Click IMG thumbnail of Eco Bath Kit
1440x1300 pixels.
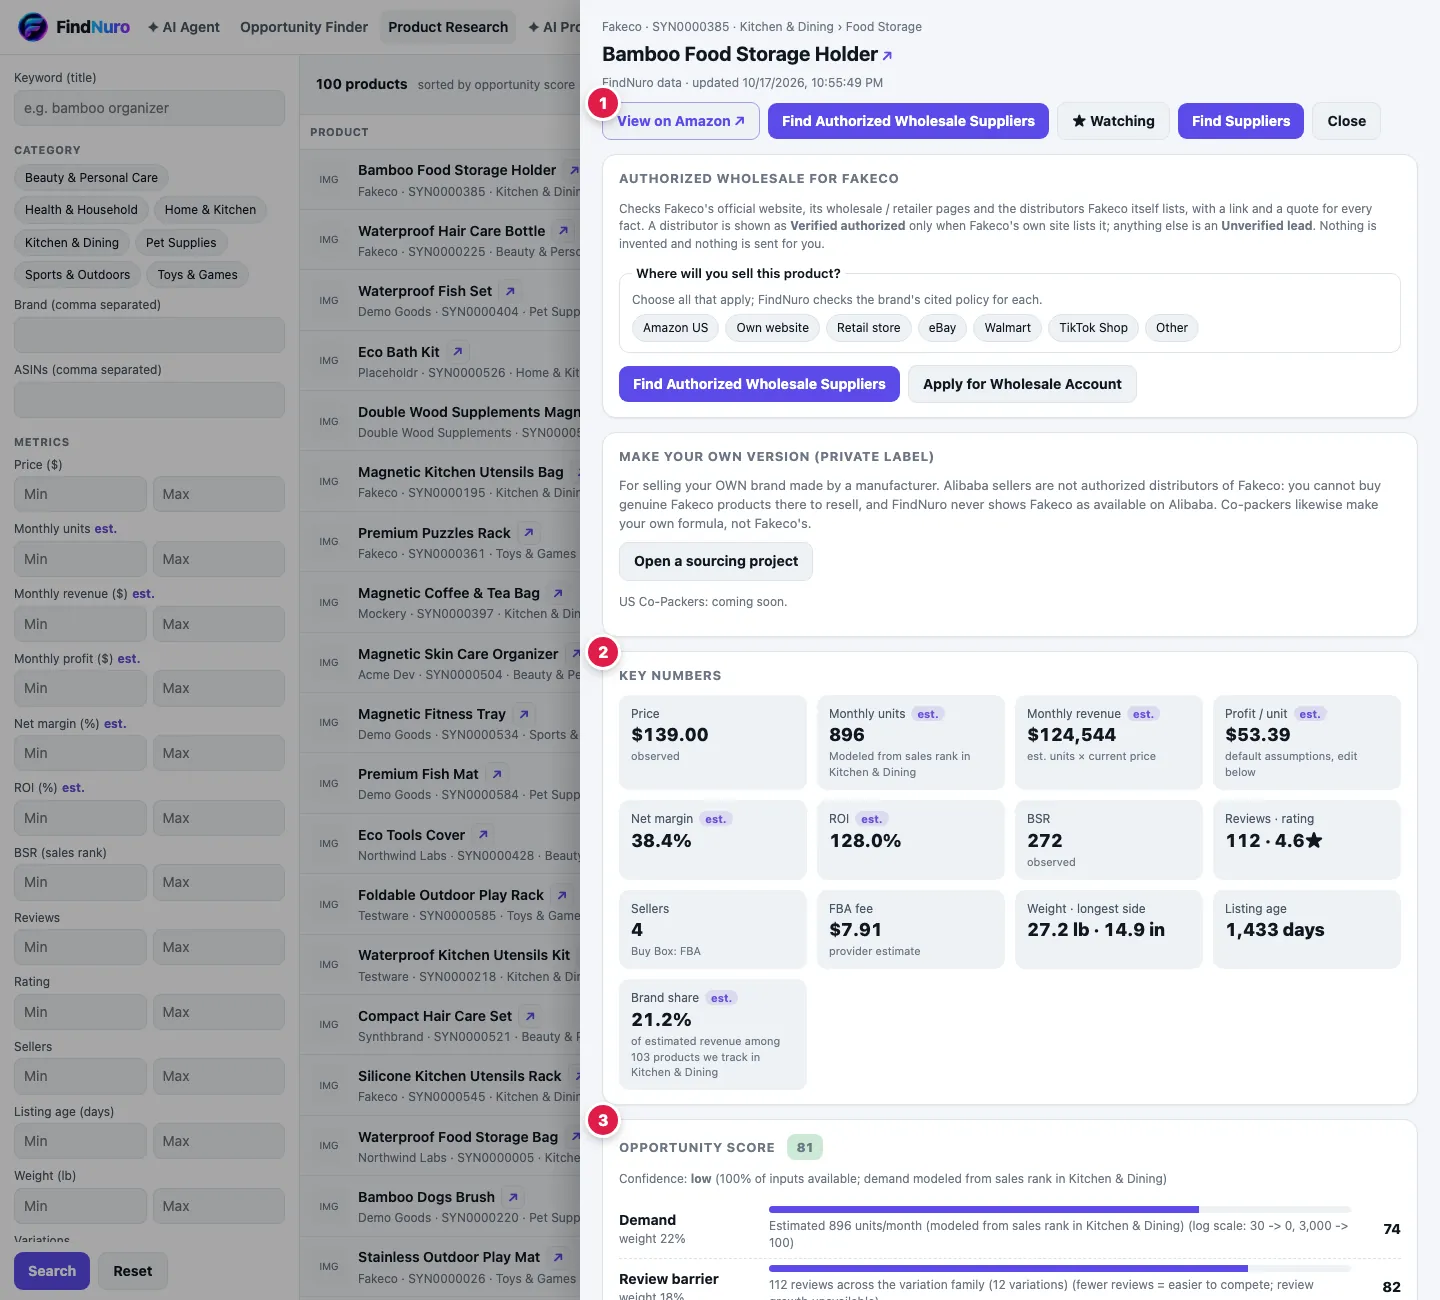click(329, 360)
